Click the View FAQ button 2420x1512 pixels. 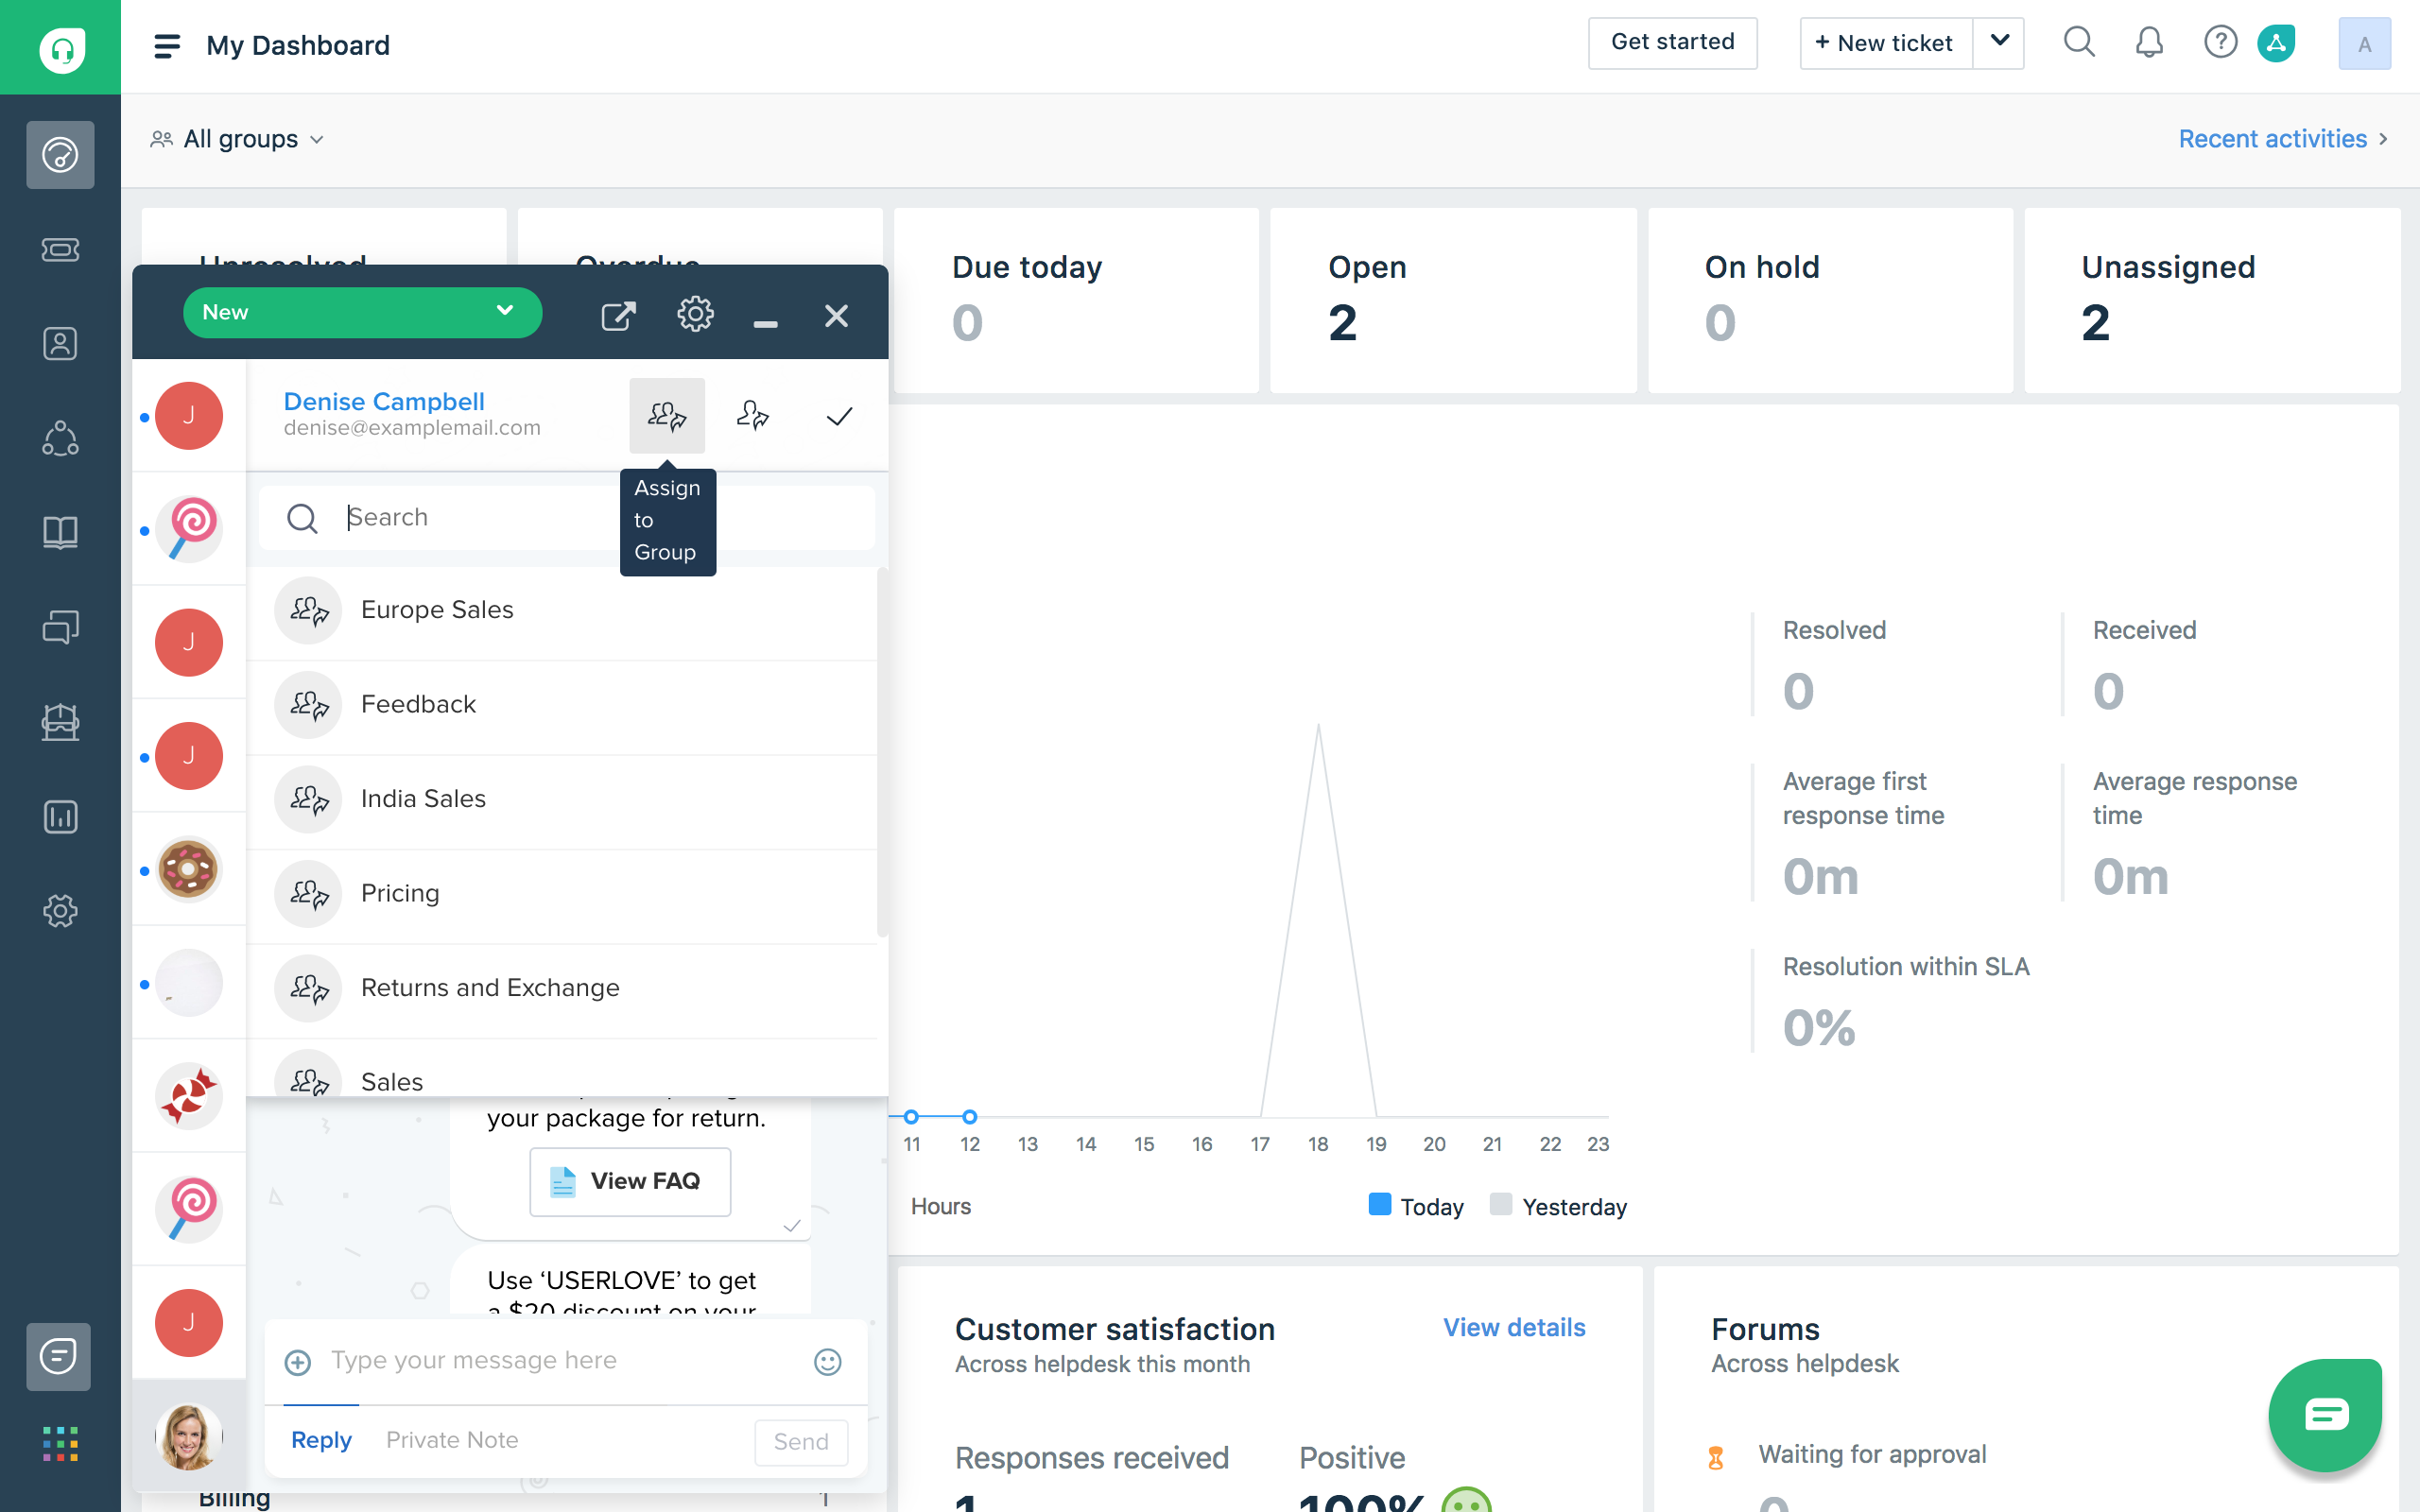click(630, 1181)
